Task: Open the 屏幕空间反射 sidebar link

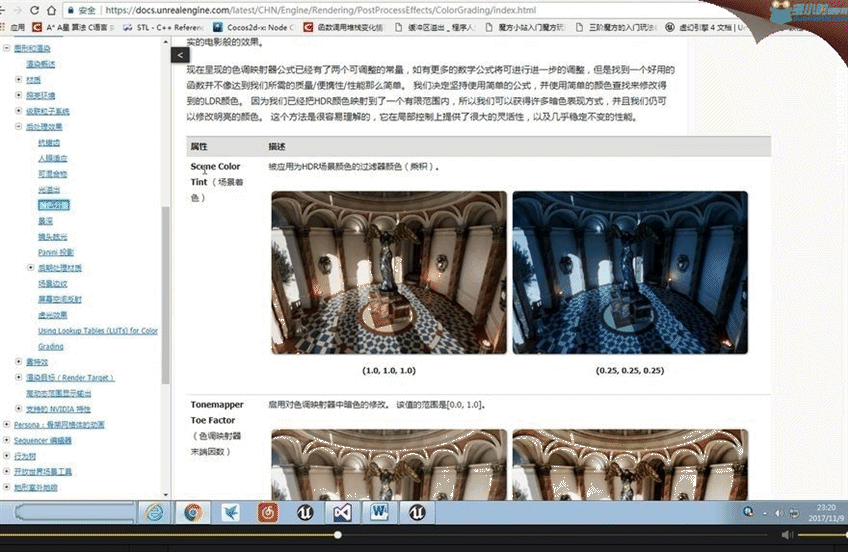Action: coord(59,300)
